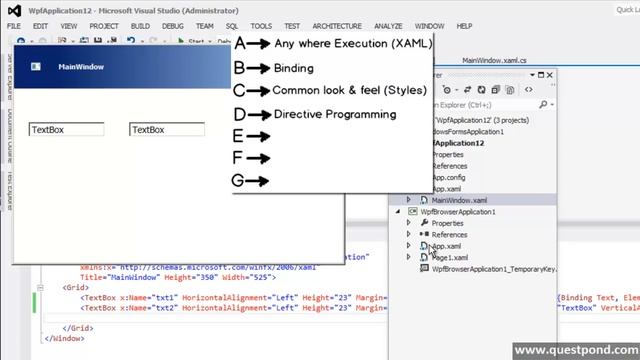
Task: Click the Save All toolbar icon
Action: [x=113, y=40]
